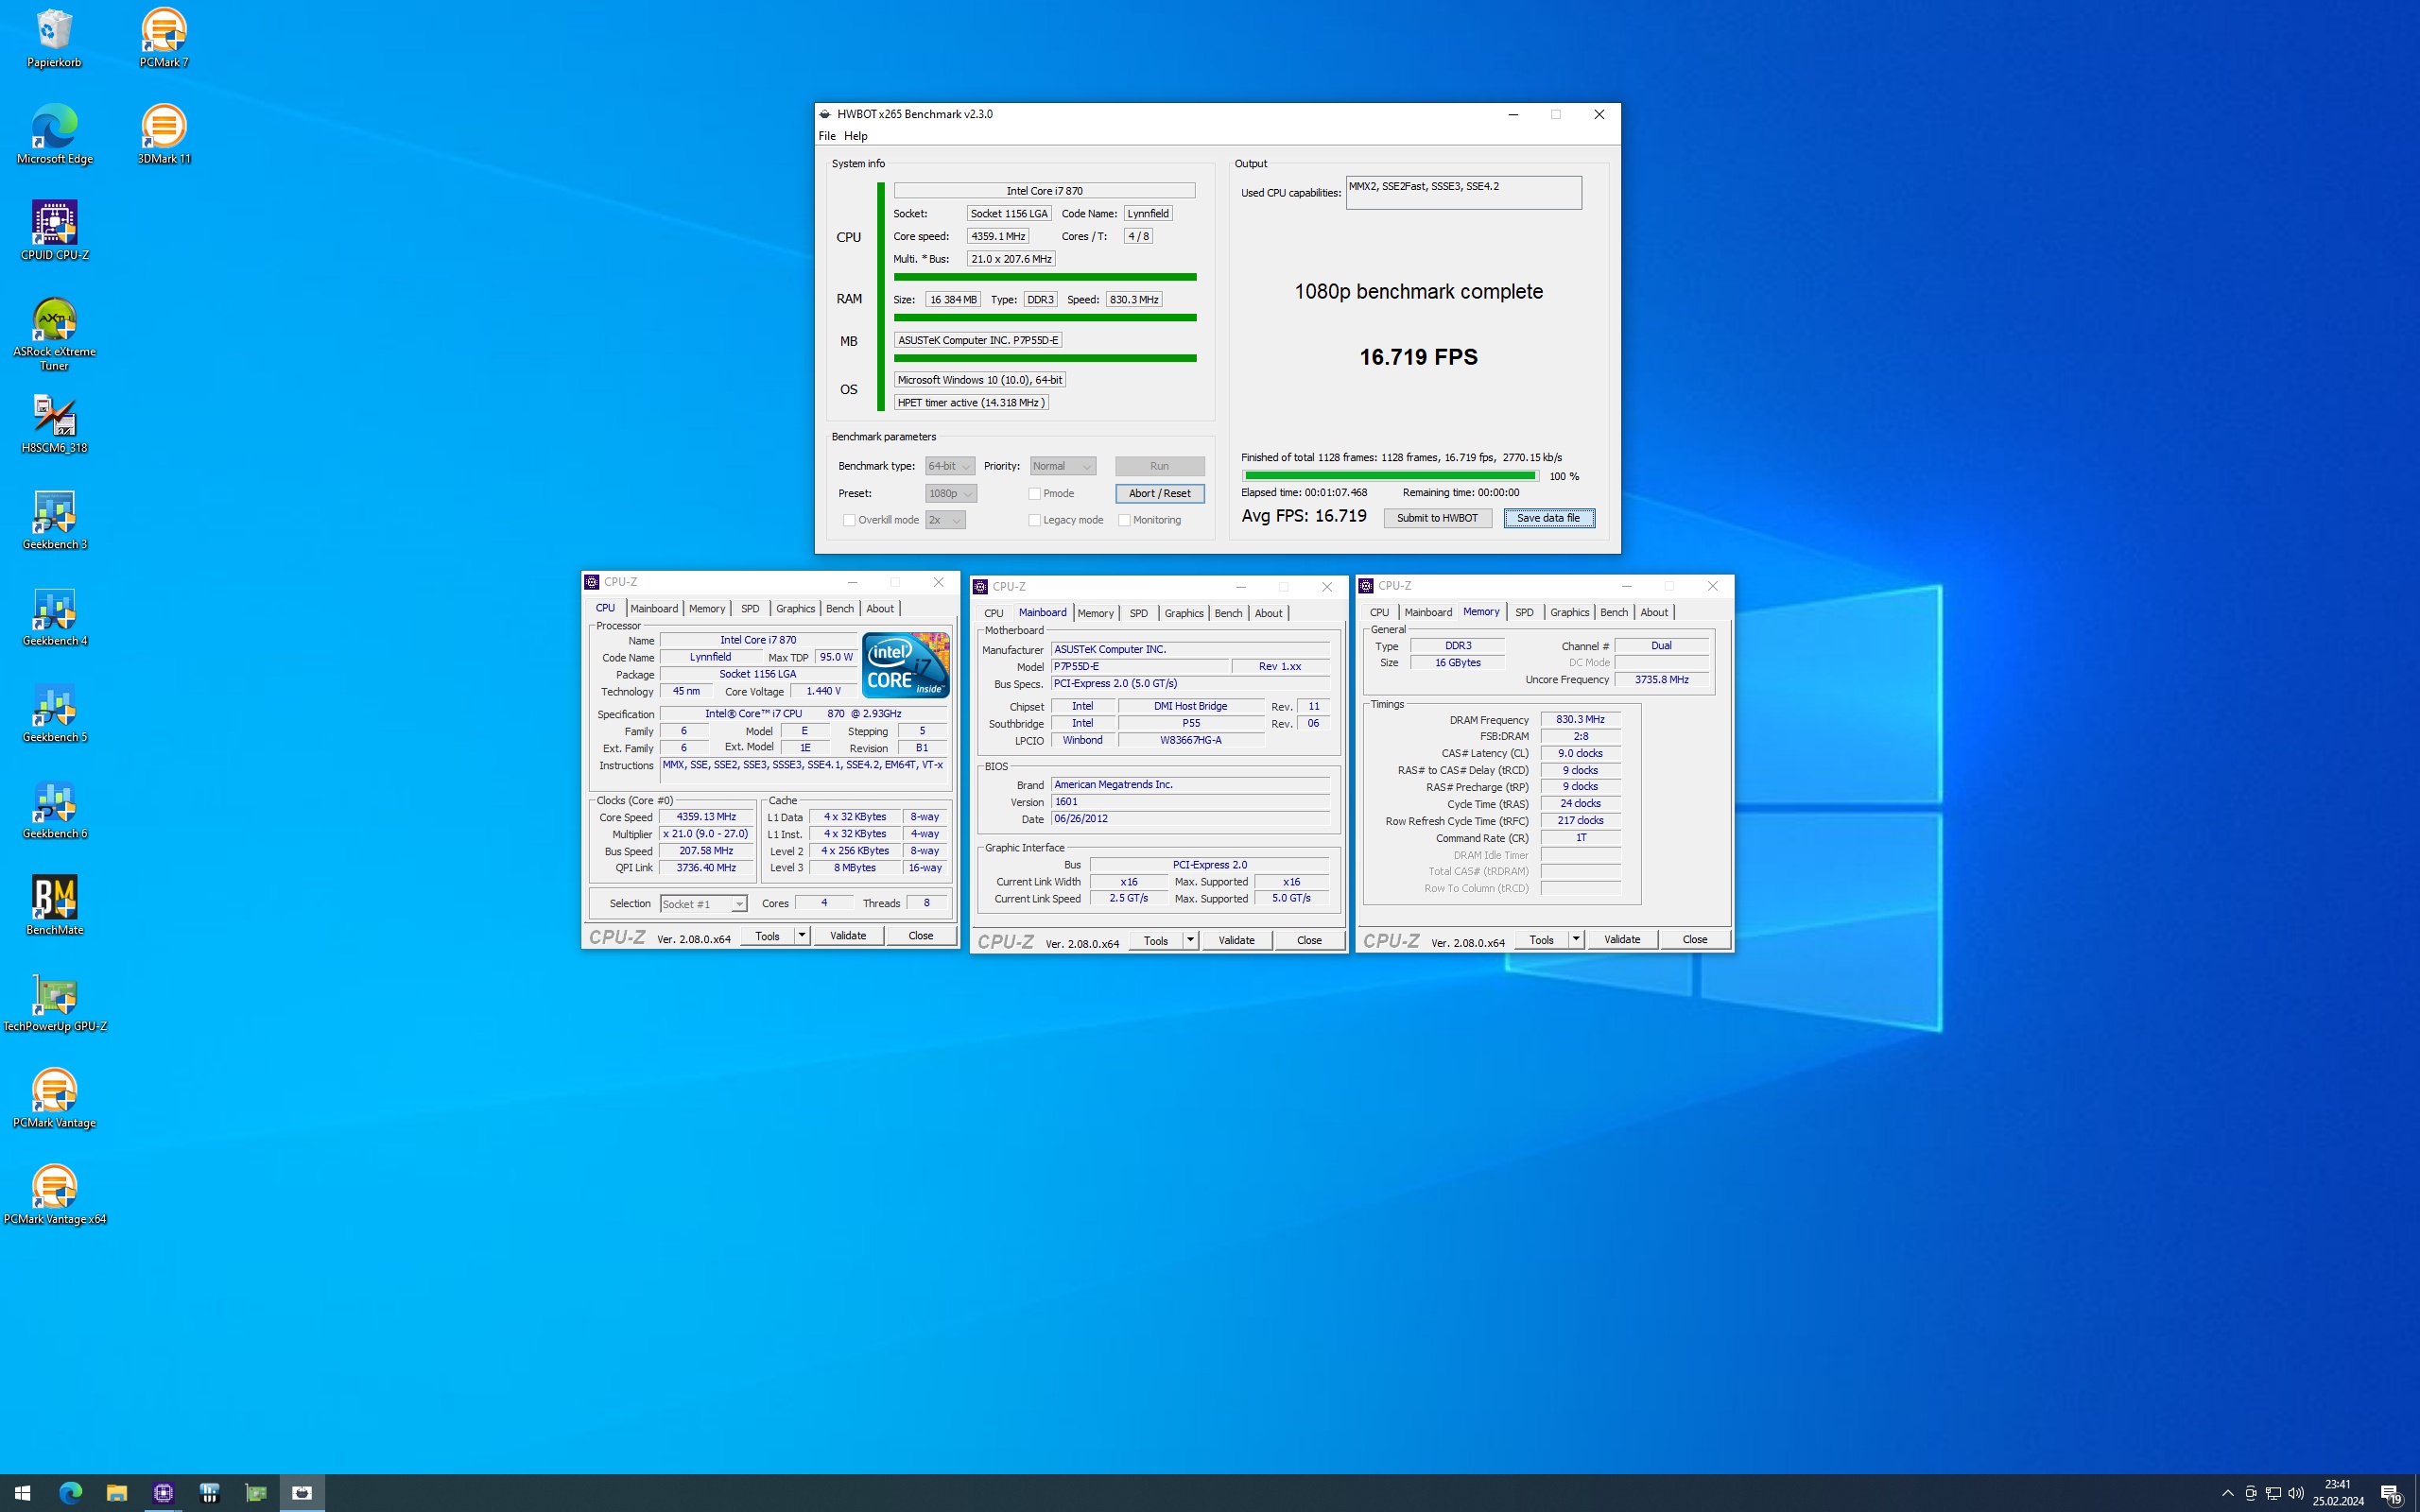This screenshot has height=1512, width=2420.
Task: Click the taskbar clock showing 23:41
Action: [x=2338, y=1493]
